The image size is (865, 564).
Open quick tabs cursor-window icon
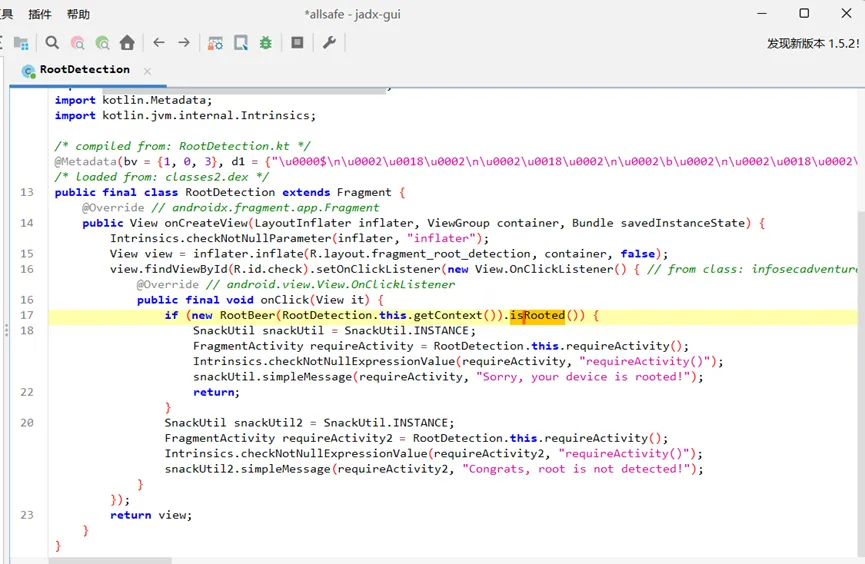241,43
